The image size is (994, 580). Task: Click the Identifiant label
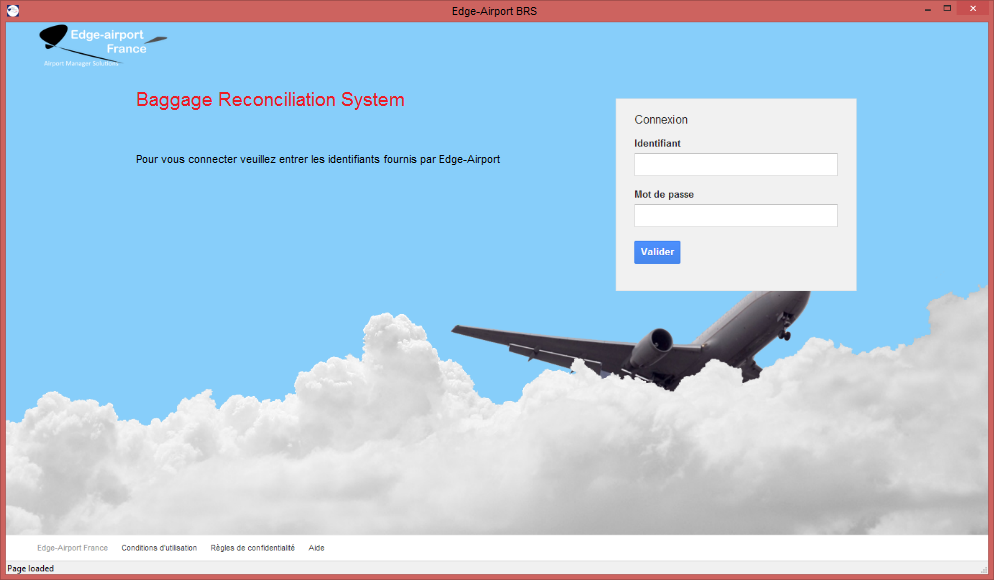point(657,144)
